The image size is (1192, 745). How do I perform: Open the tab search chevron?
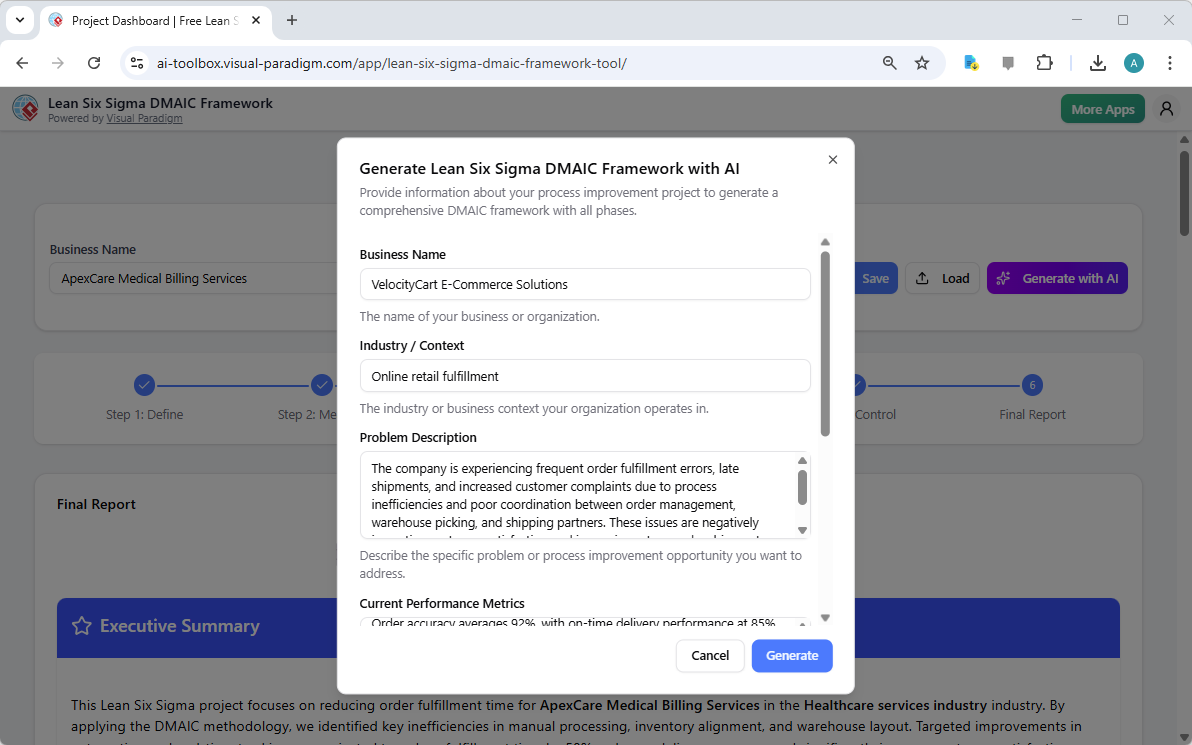pyautogui.click(x=19, y=20)
